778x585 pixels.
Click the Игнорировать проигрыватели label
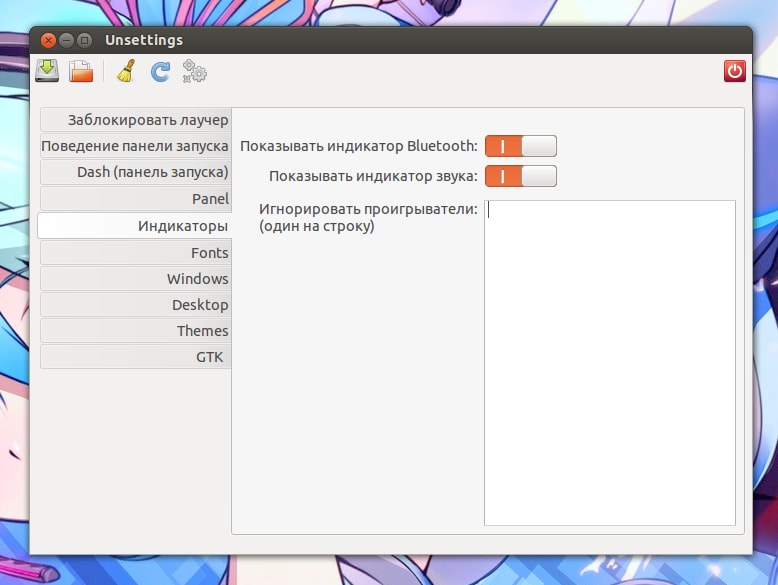(368, 217)
